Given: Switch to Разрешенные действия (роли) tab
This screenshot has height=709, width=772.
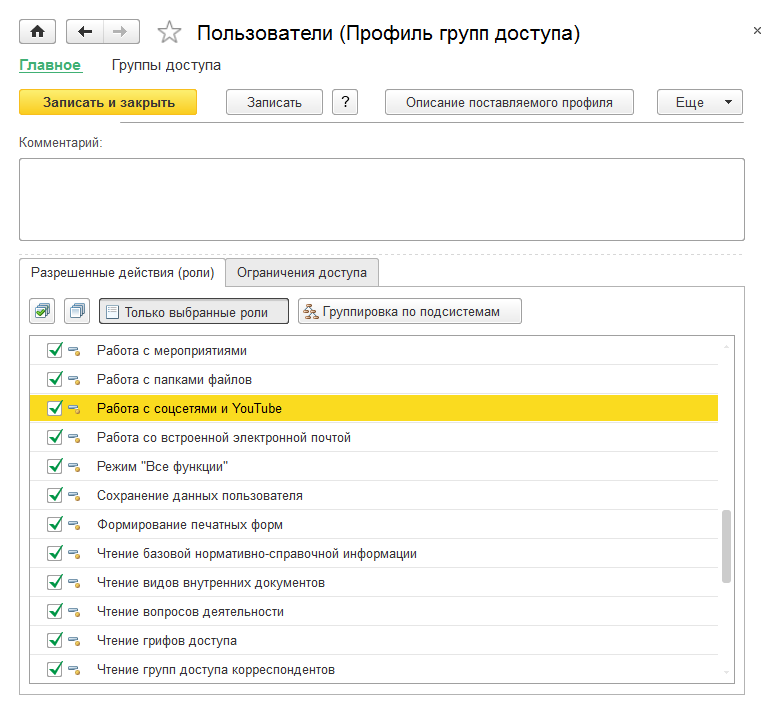Looking at the screenshot, I should coord(123,273).
